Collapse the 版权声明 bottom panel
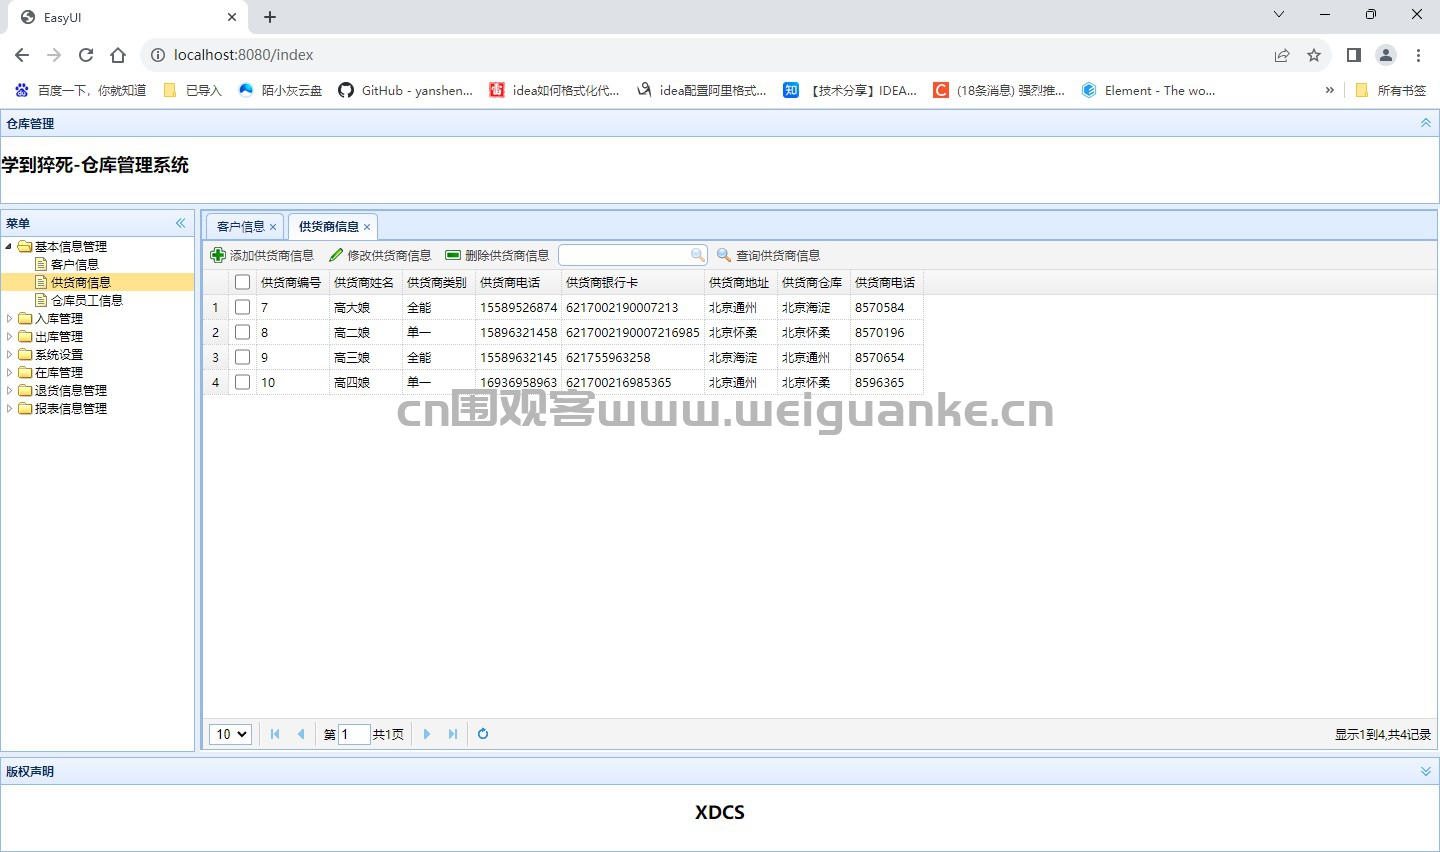This screenshot has width=1440, height=852. [x=1426, y=771]
